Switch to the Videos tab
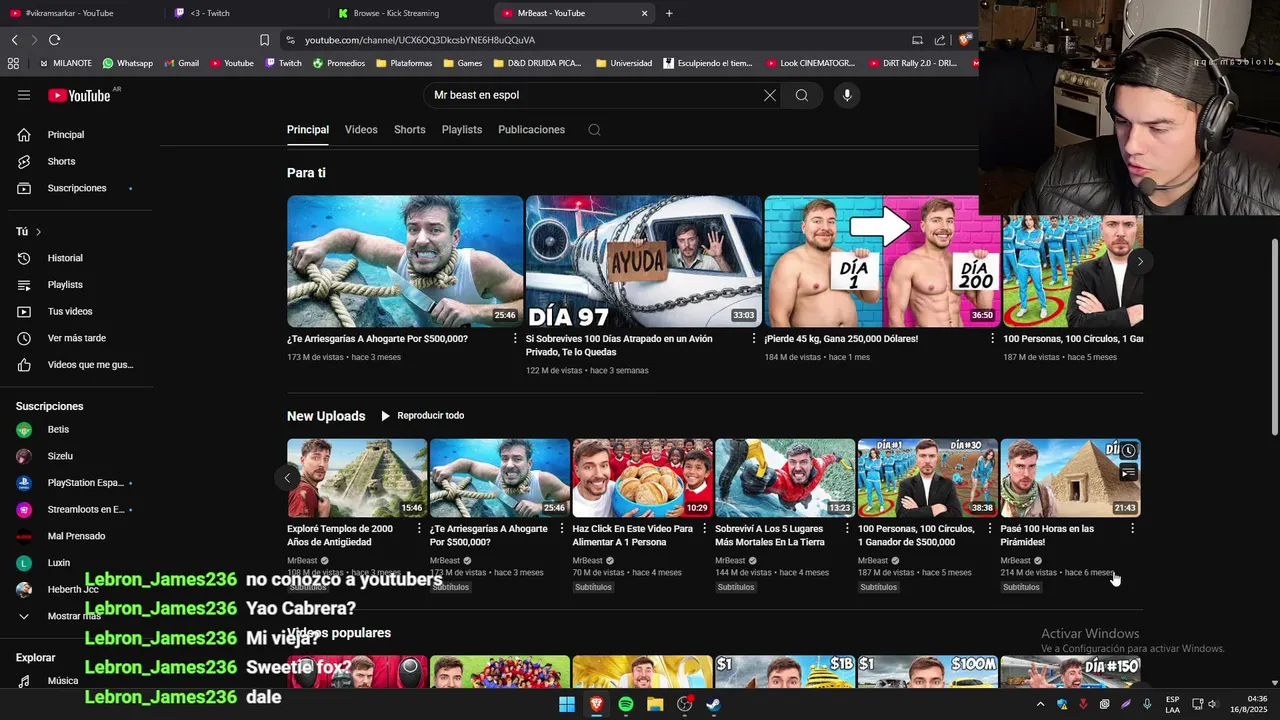Viewport: 1280px width, 720px height. 361,130
